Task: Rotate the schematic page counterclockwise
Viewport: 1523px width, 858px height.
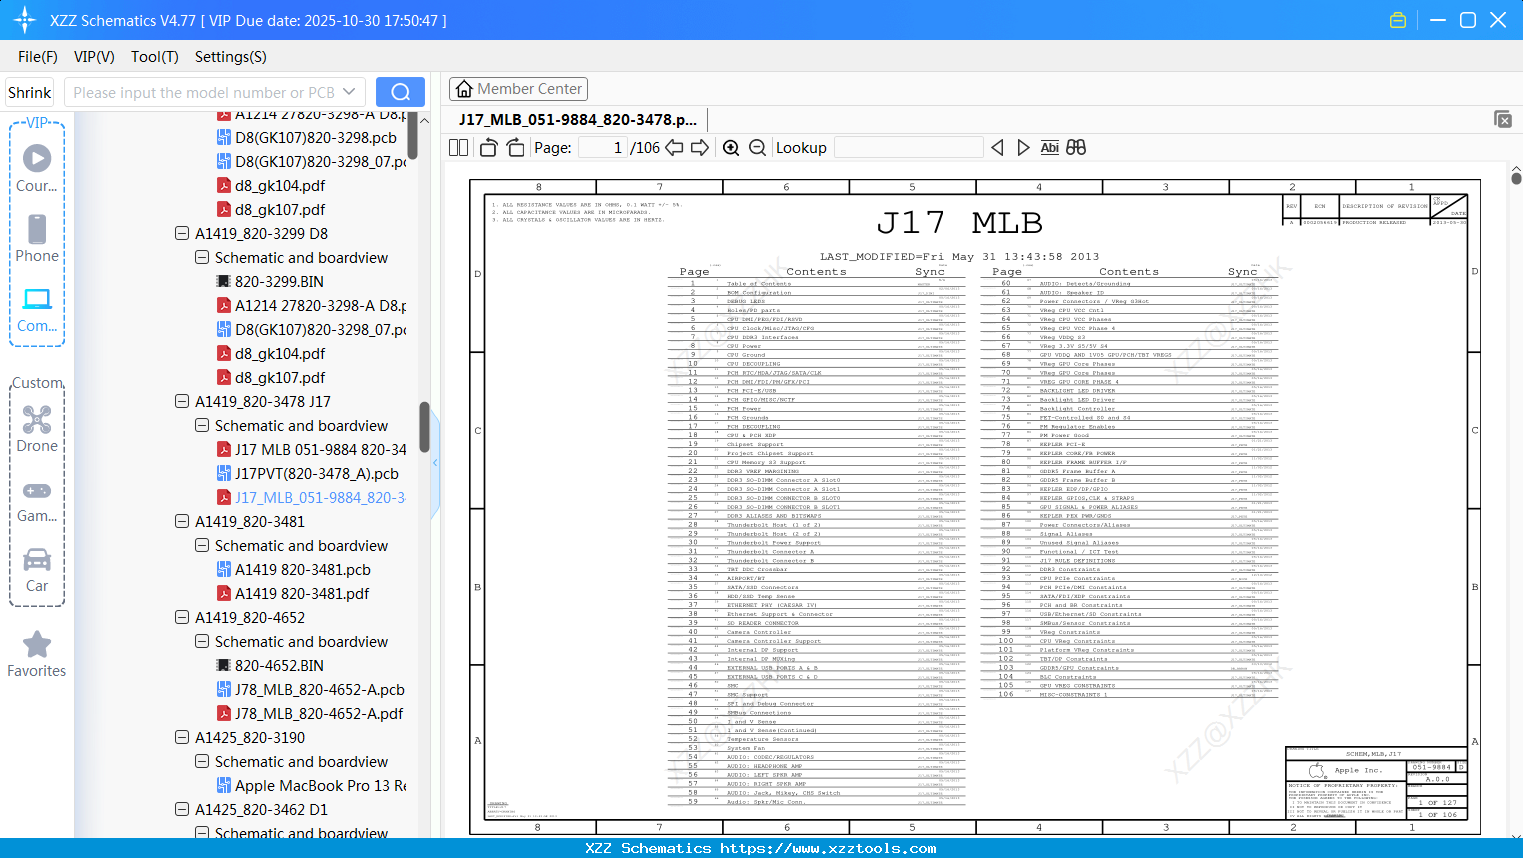Action: click(x=488, y=148)
